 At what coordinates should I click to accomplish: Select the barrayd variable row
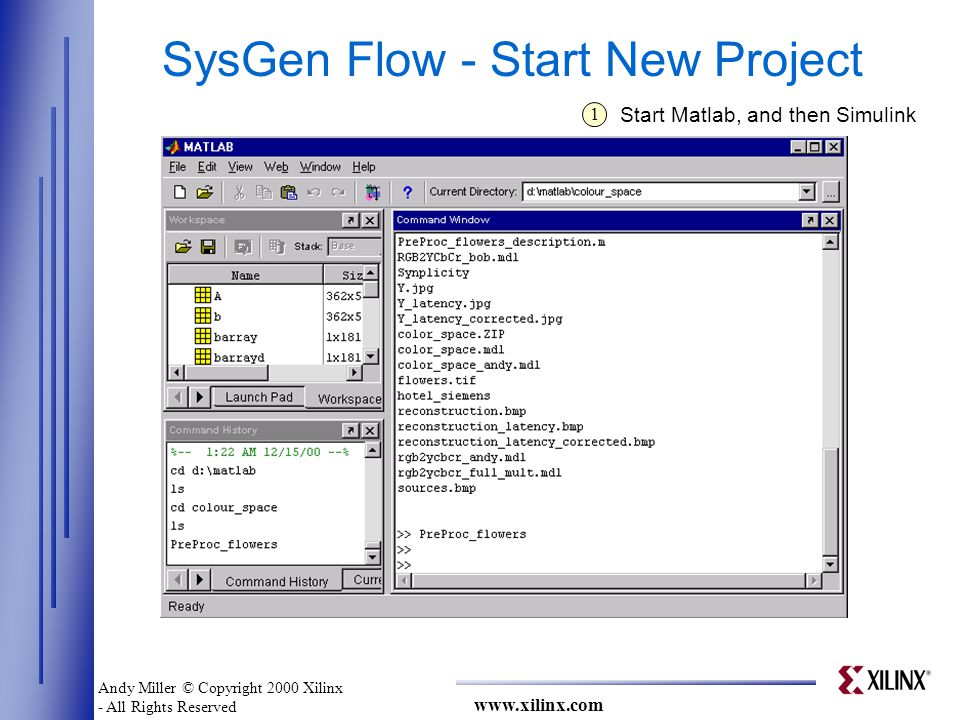(x=264, y=356)
